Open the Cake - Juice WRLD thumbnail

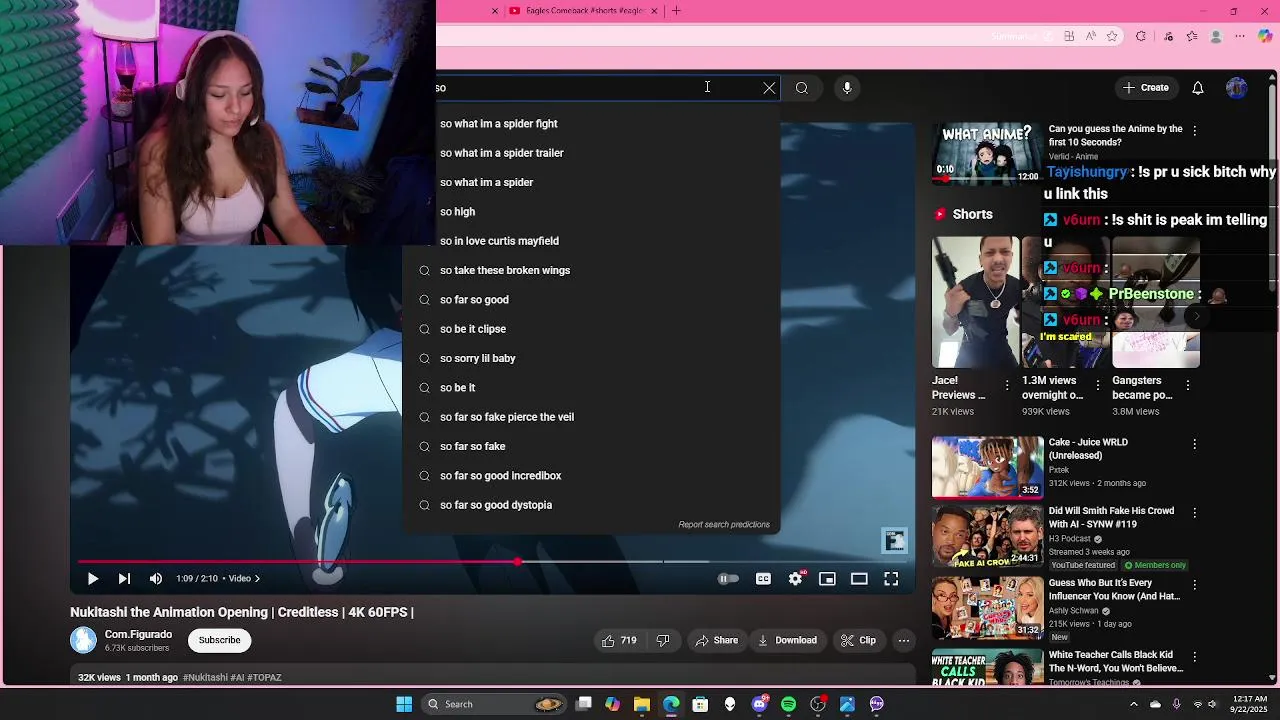click(987, 467)
